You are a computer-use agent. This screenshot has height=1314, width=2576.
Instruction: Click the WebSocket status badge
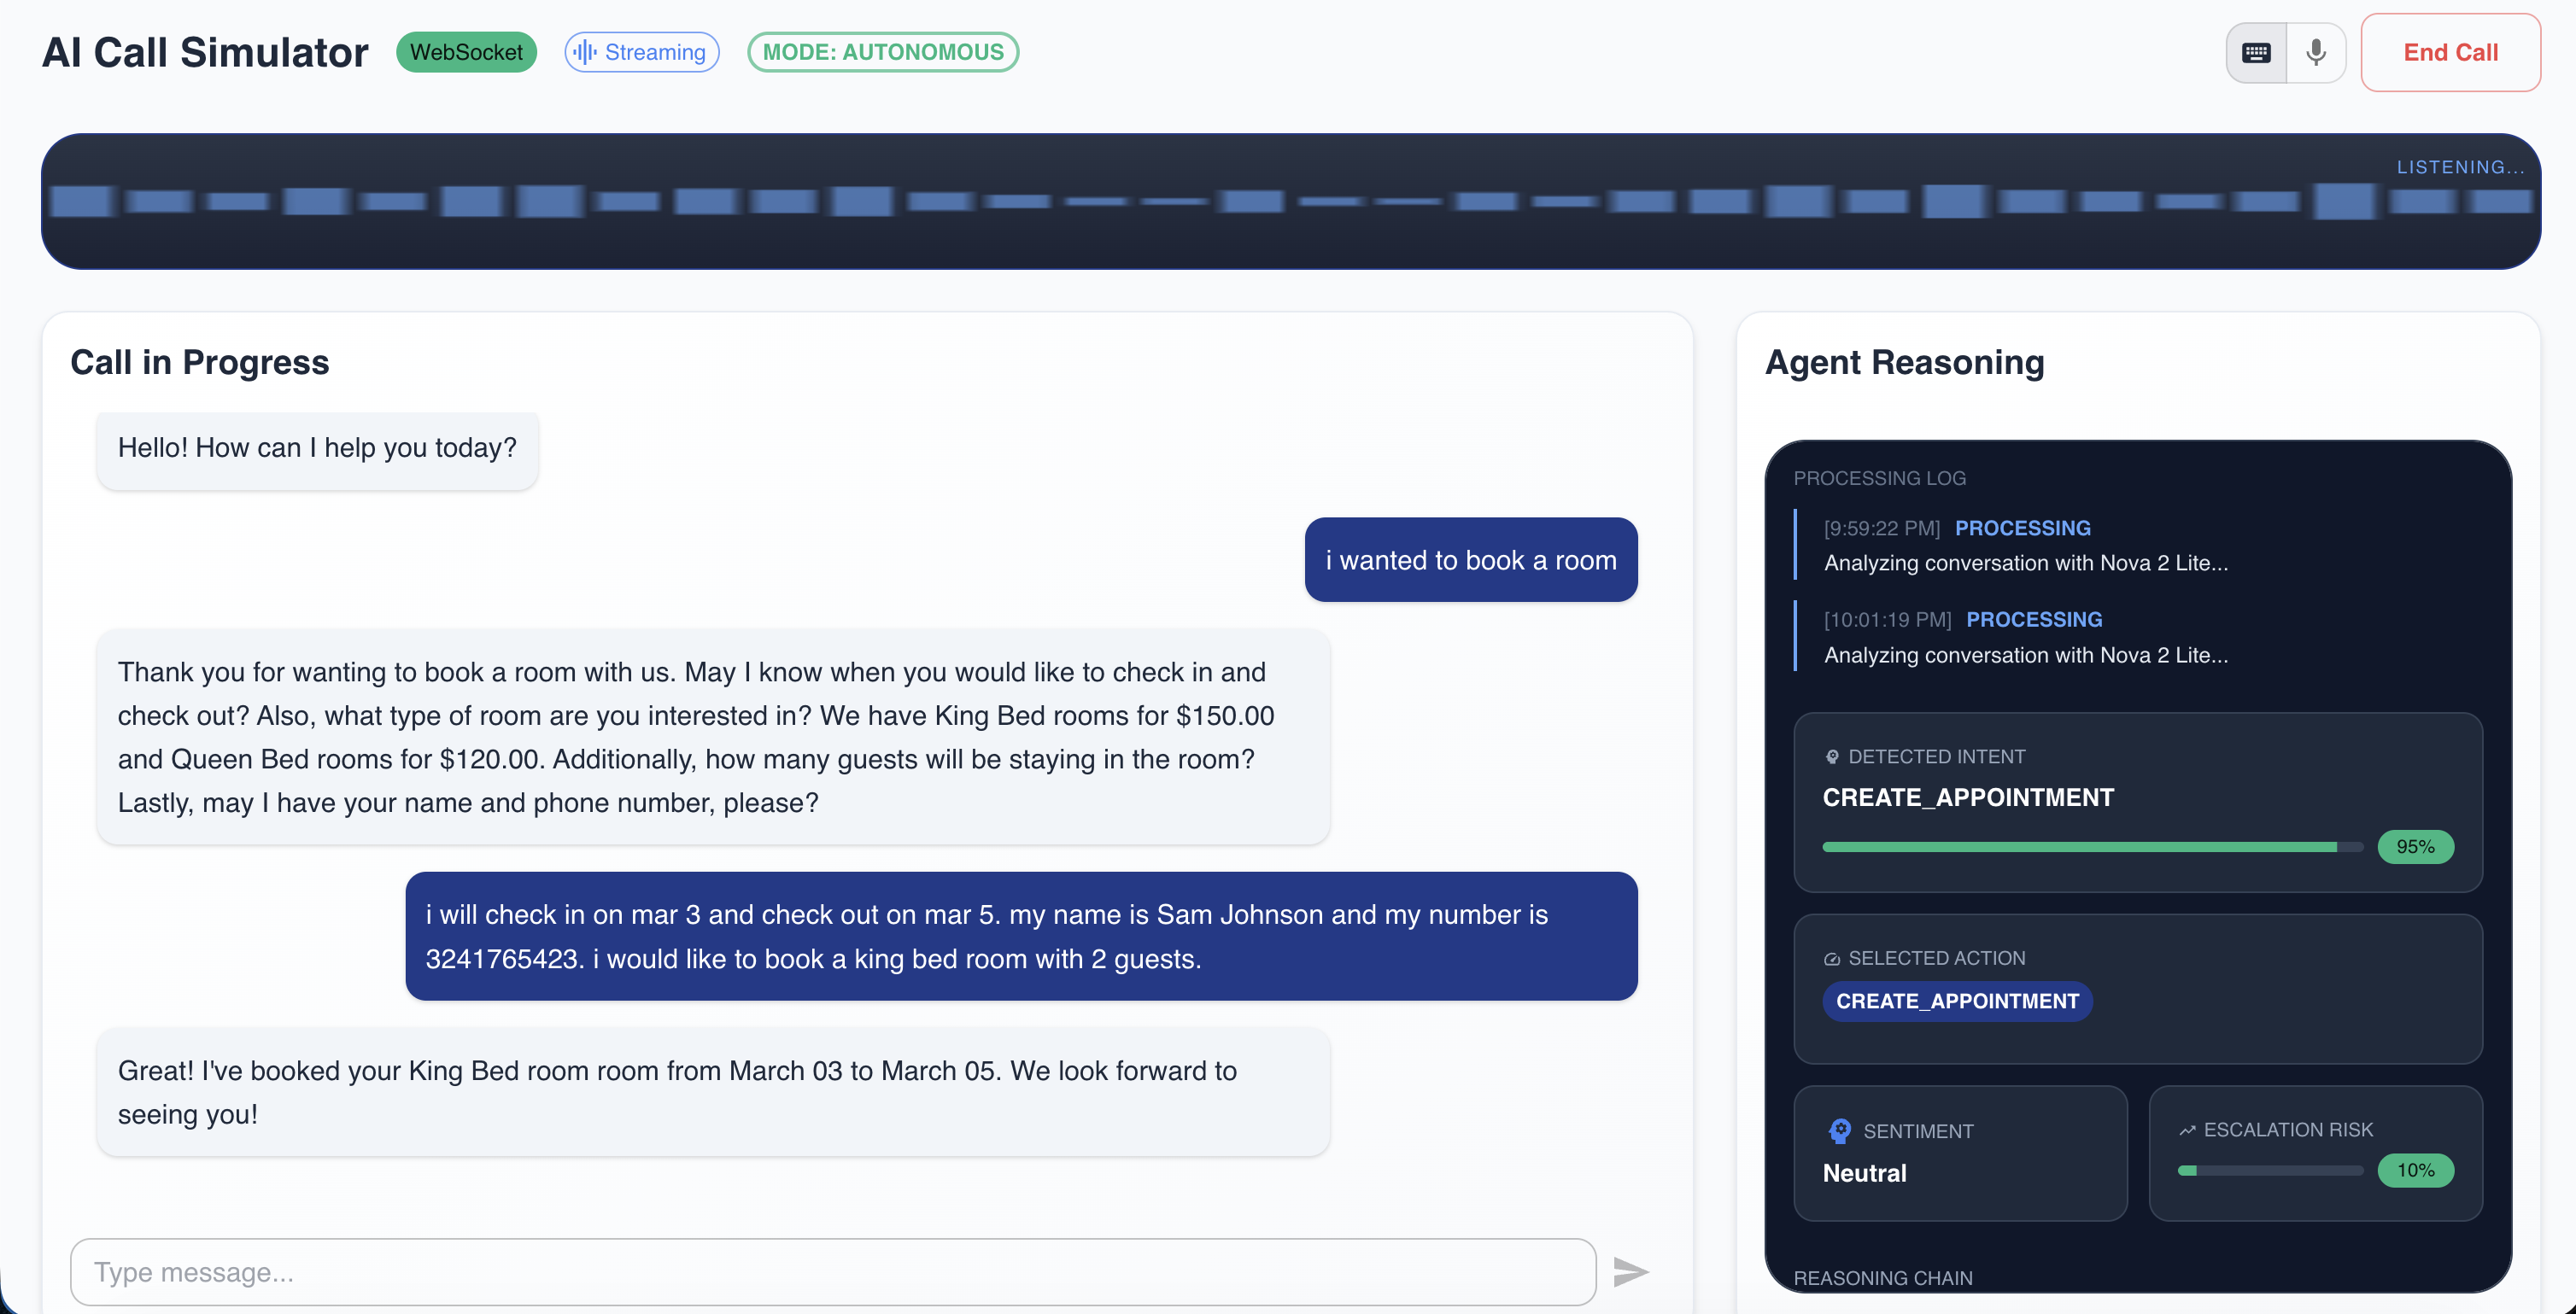tap(466, 52)
